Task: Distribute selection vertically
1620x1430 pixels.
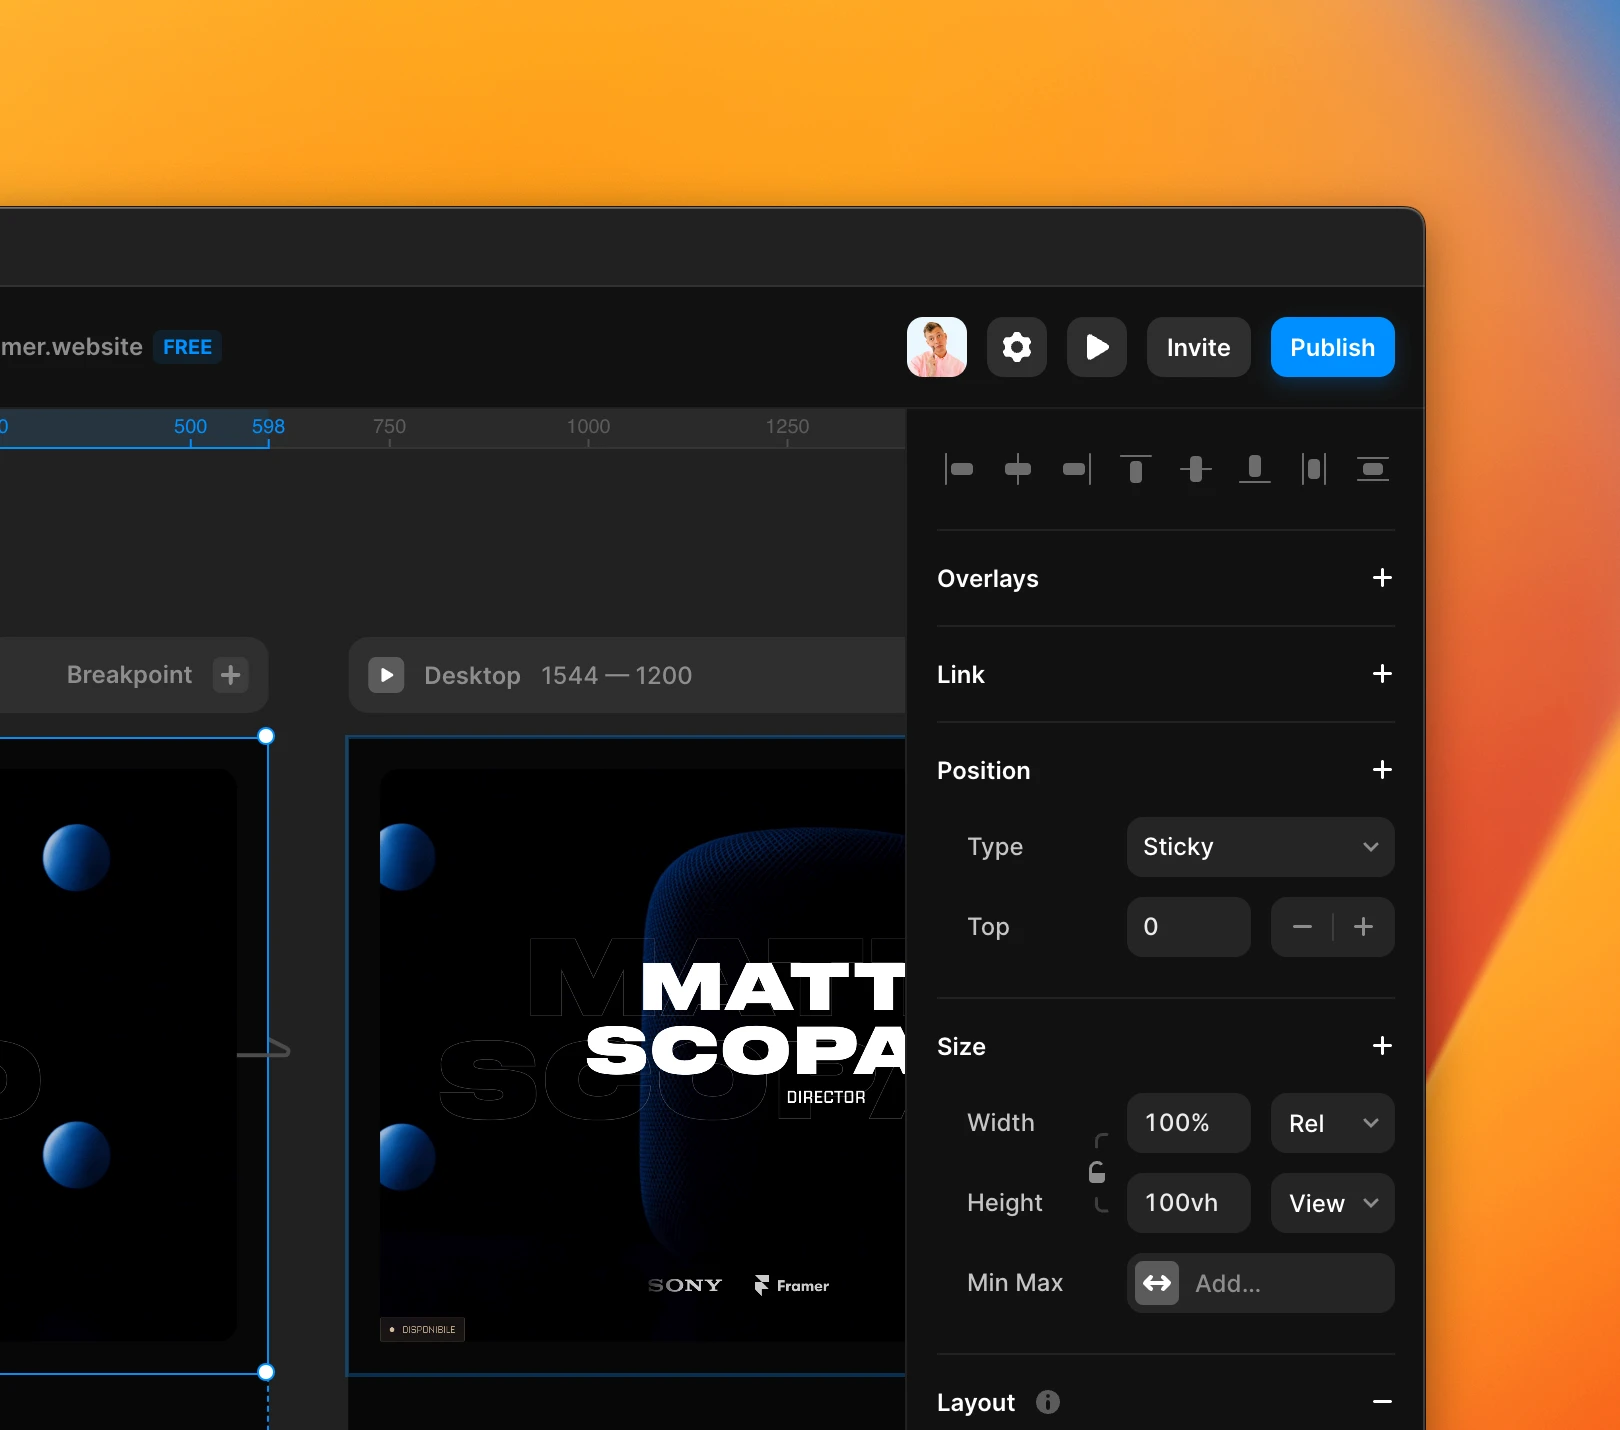Action: pyautogui.click(x=1372, y=468)
